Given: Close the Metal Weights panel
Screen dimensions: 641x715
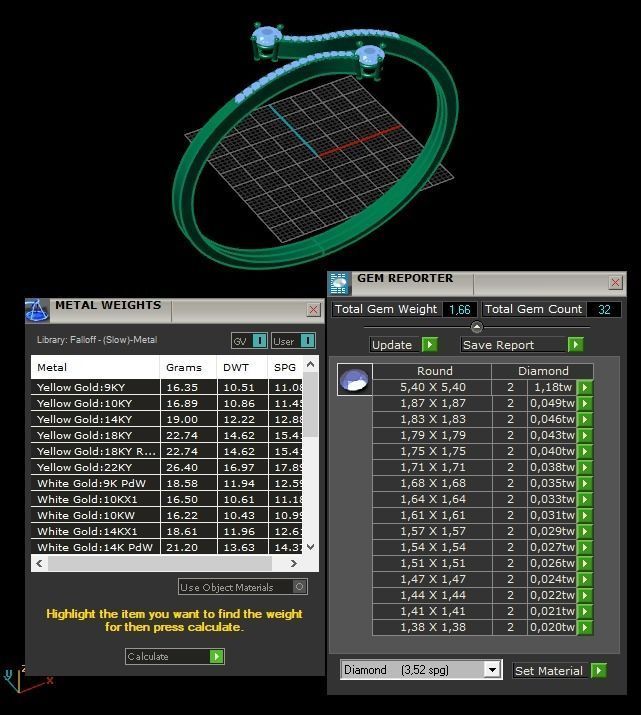Looking at the screenshot, I should tap(313, 310).
